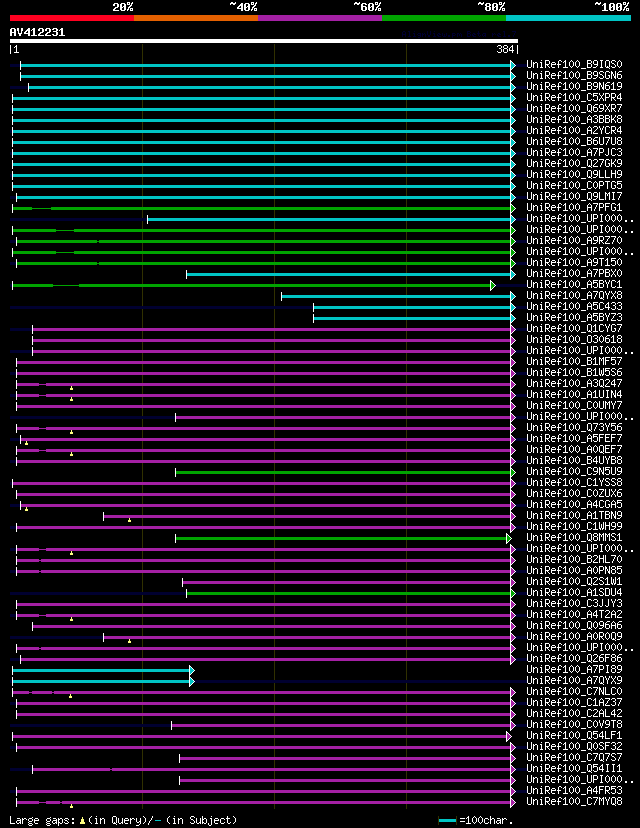Image resolution: width=640 pixels, height=828 pixels.
Task: Select the UniRef100_C0UMY7 label
Action: click(x=574, y=406)
